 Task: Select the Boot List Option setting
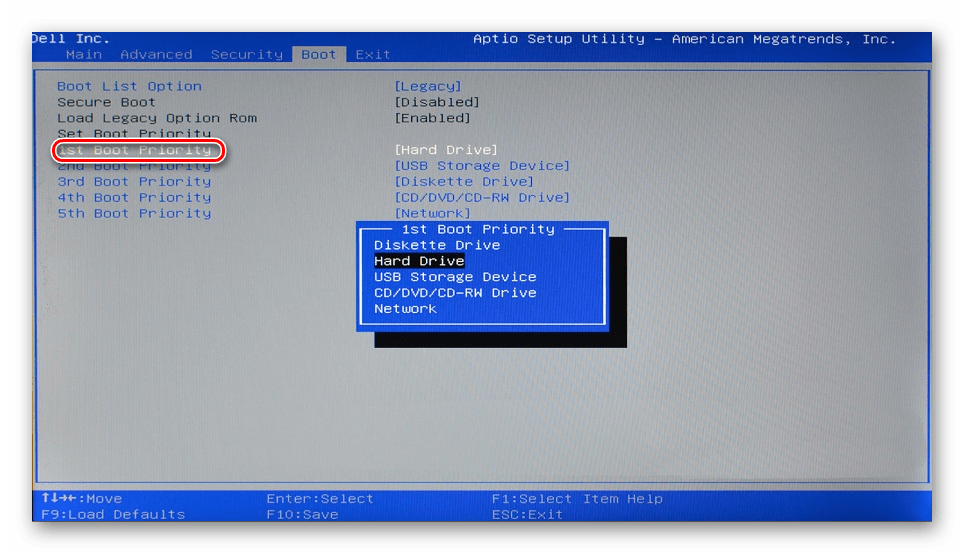129,86
